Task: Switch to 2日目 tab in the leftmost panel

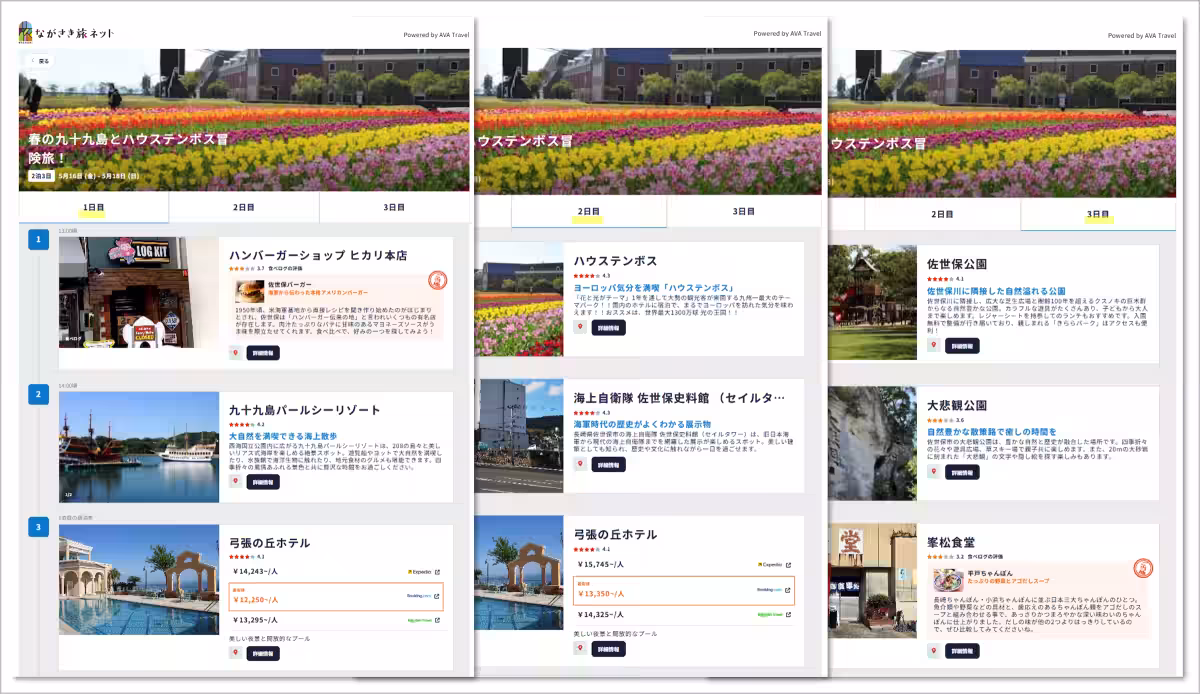Action: 243,208
